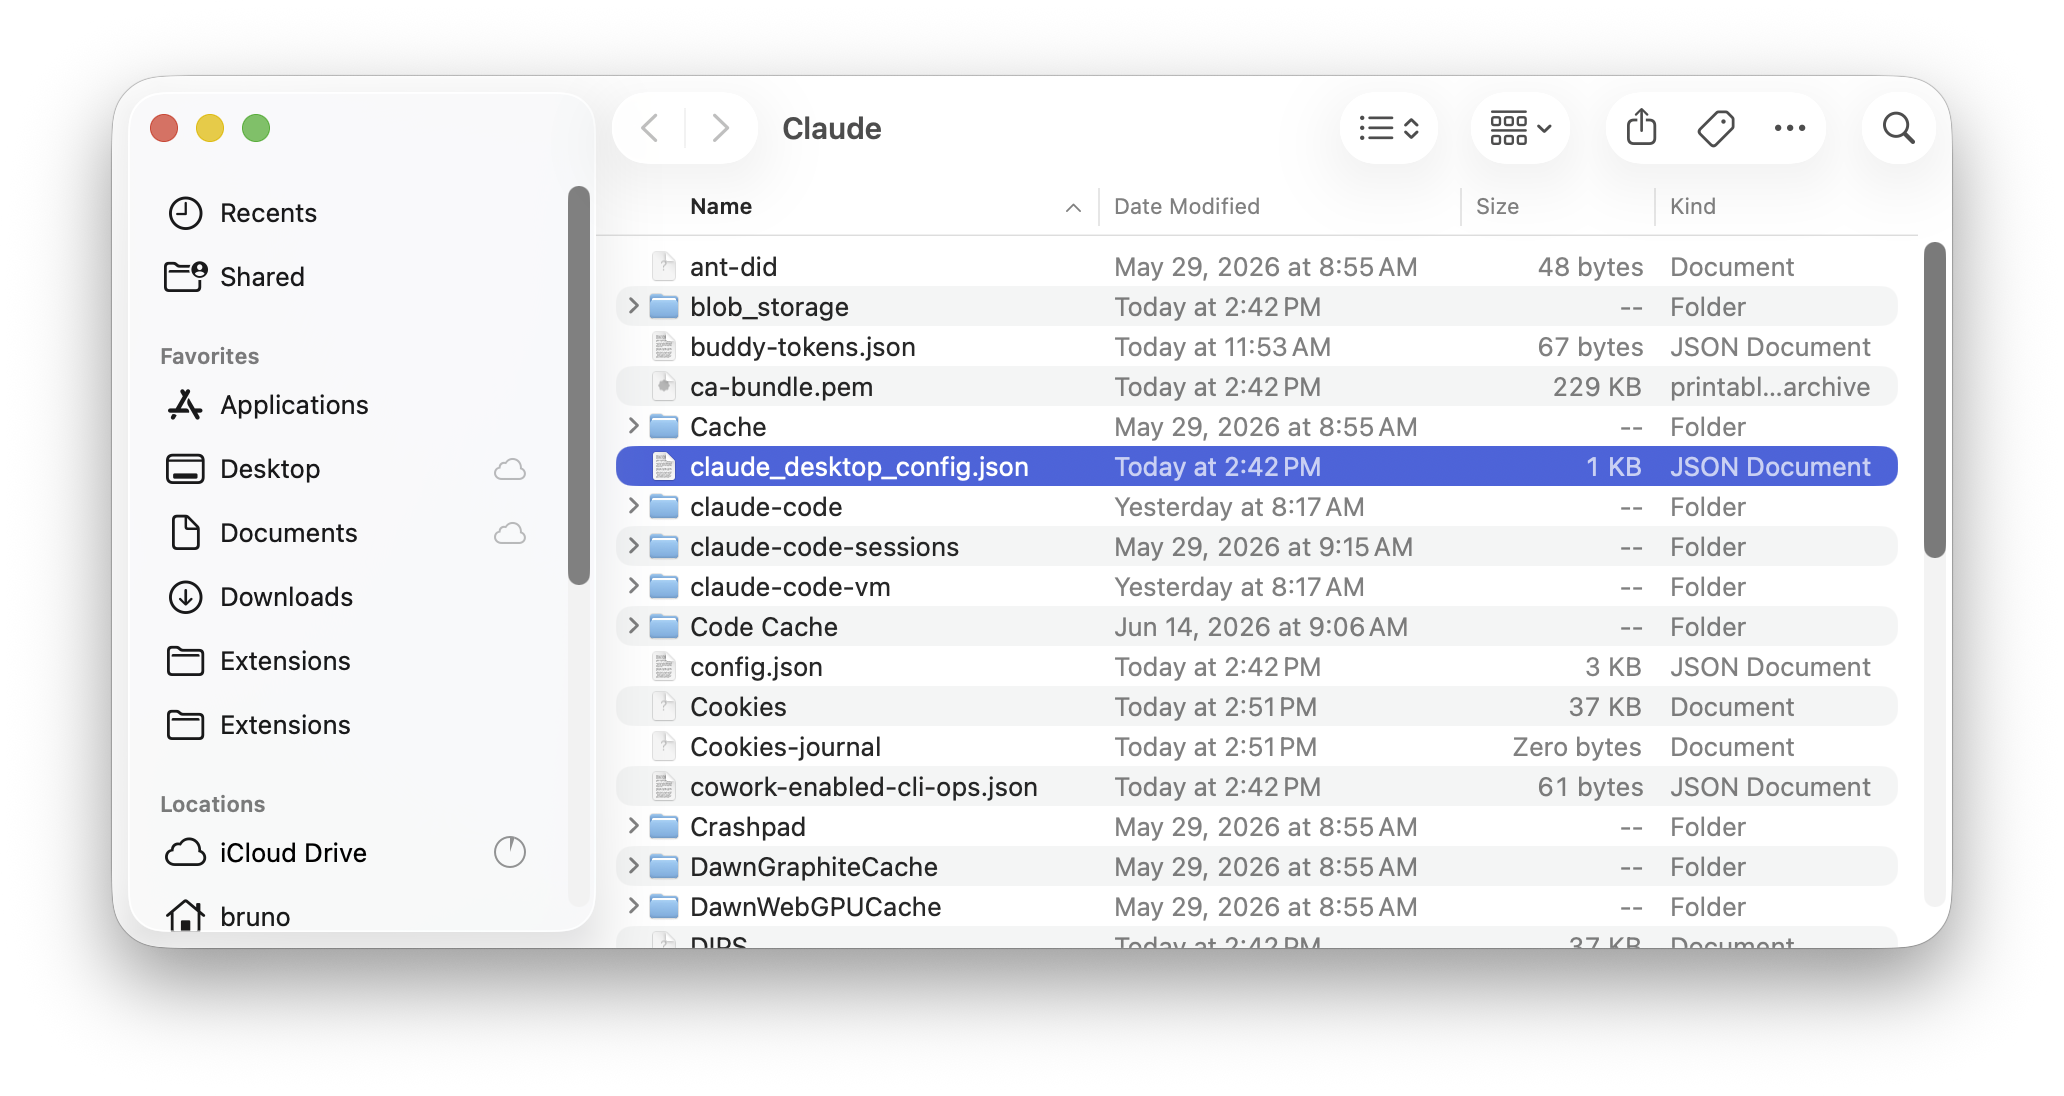The image size is (2064, 1096).
Task: Expand the DawnGraphiteCache folder
Action: pos(633,866)
